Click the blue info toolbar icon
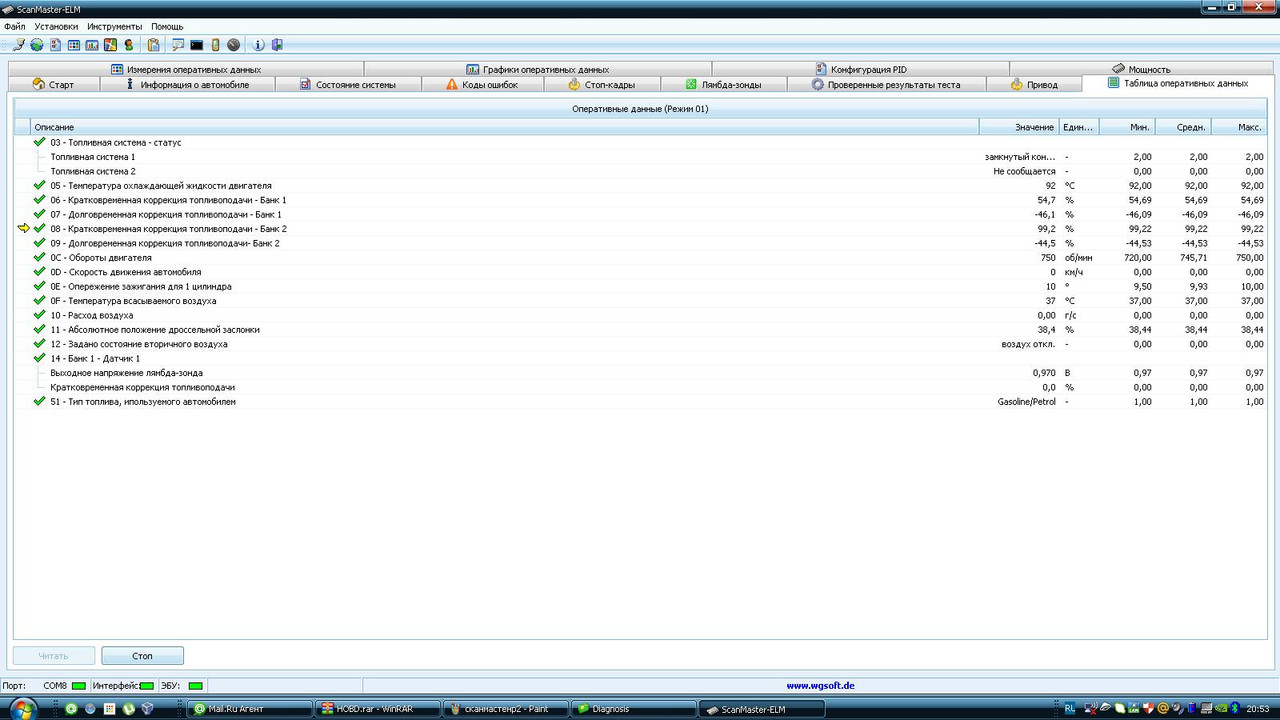The image size is (1280, 720). (259, 45)
